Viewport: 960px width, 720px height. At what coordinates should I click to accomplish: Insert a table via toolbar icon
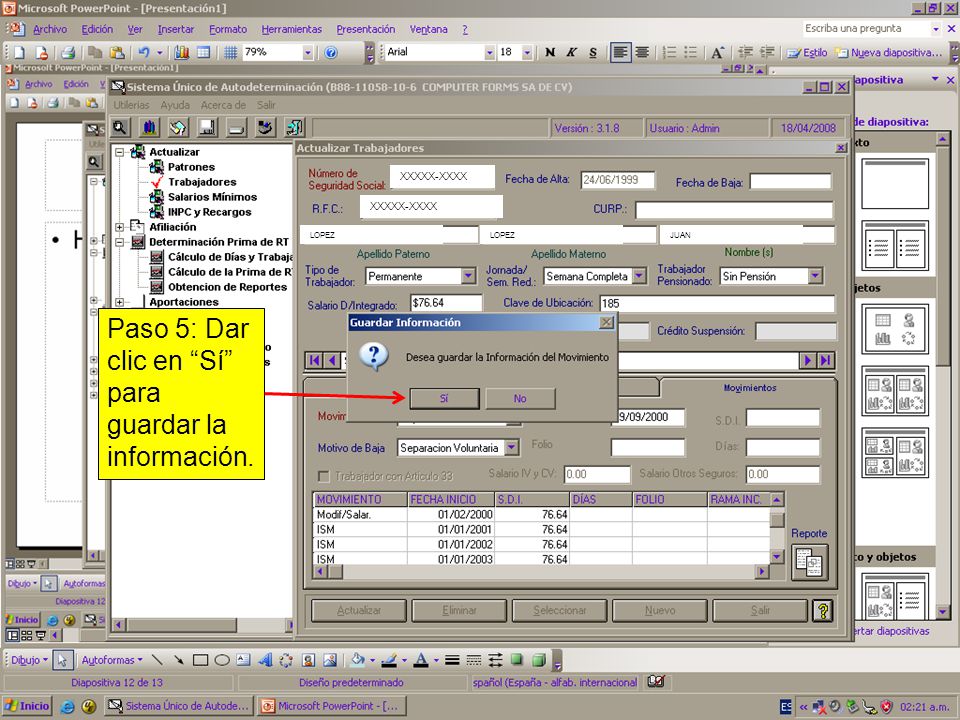203,53
